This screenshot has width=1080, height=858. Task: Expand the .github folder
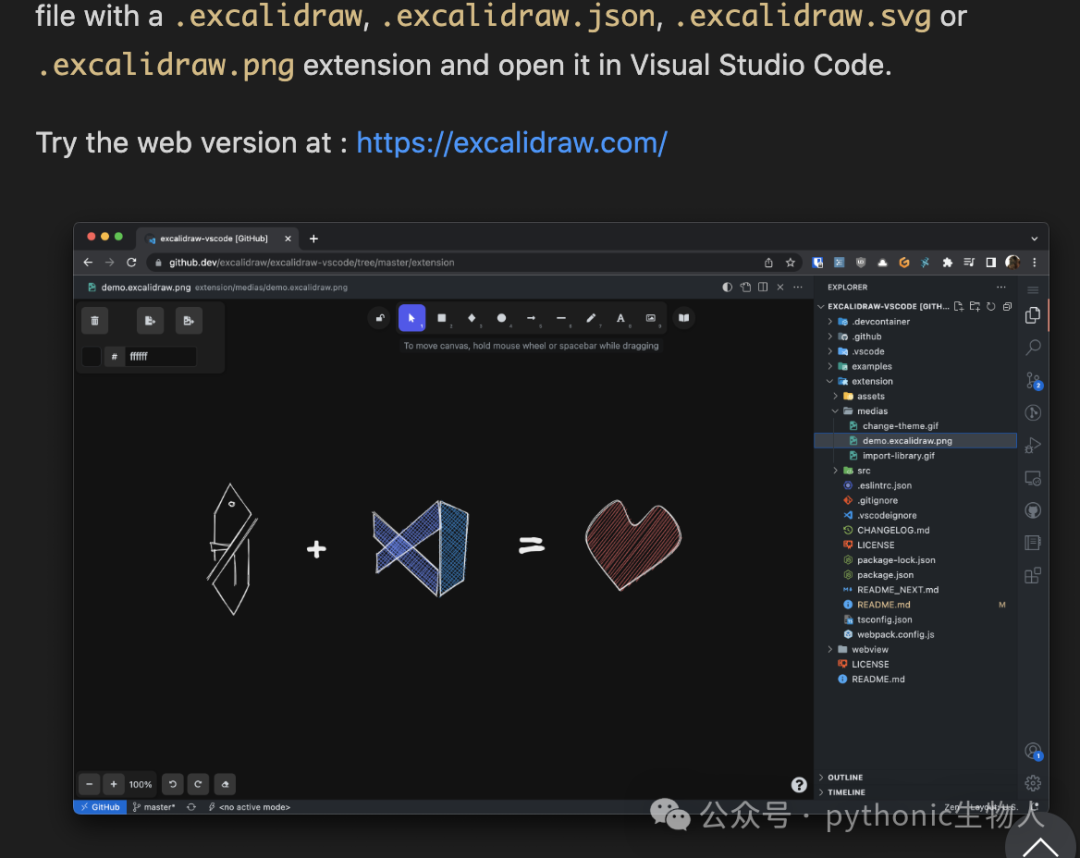(x=916, y=337)
